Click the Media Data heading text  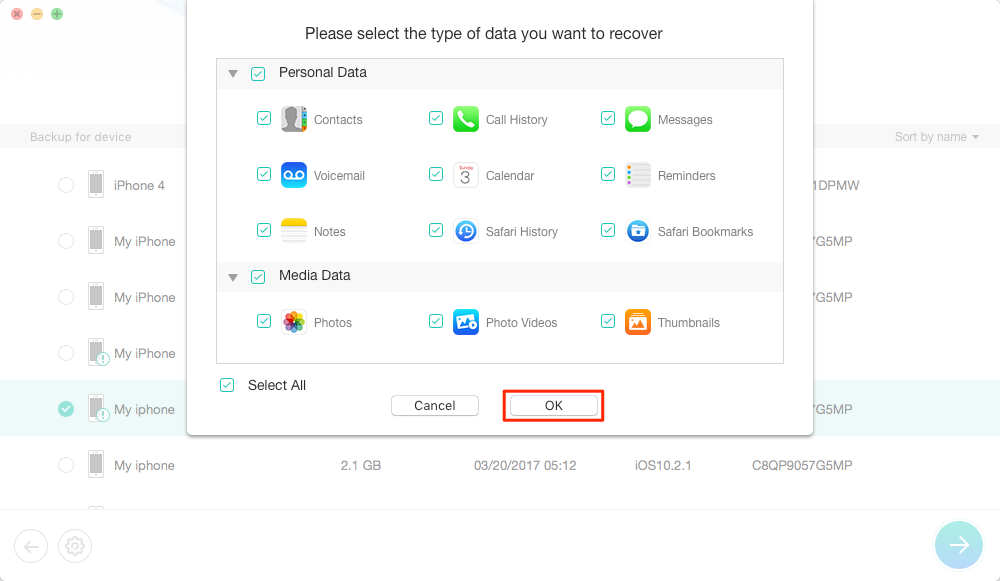point(314,276)
